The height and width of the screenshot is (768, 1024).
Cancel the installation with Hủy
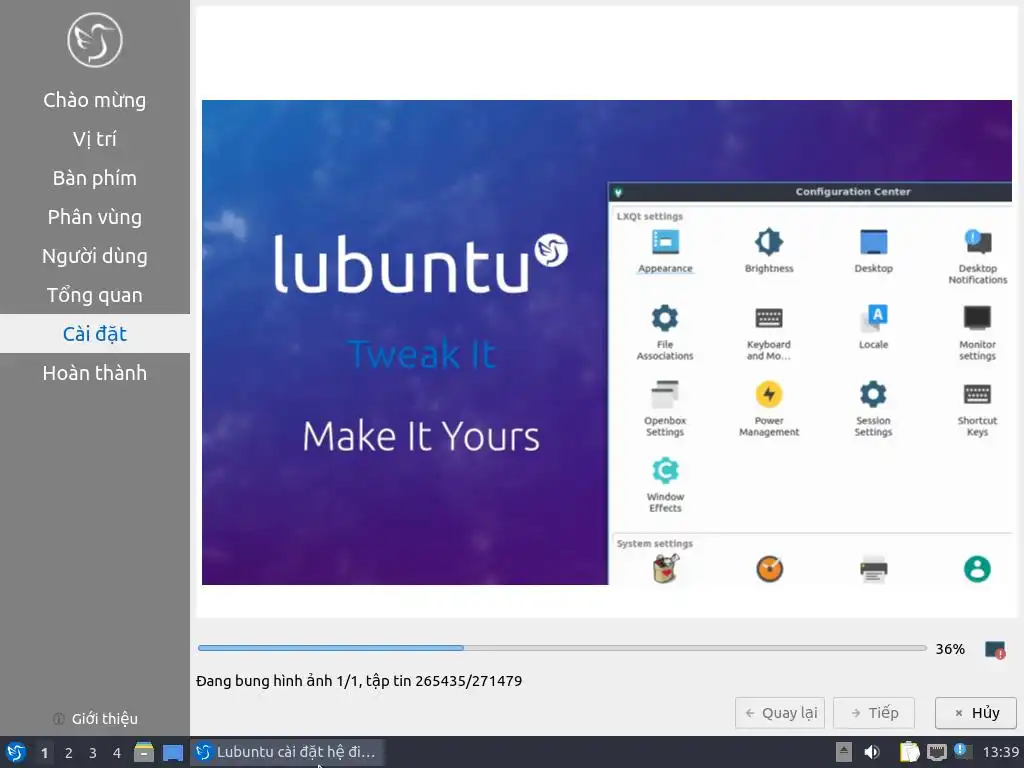[976, 713]
